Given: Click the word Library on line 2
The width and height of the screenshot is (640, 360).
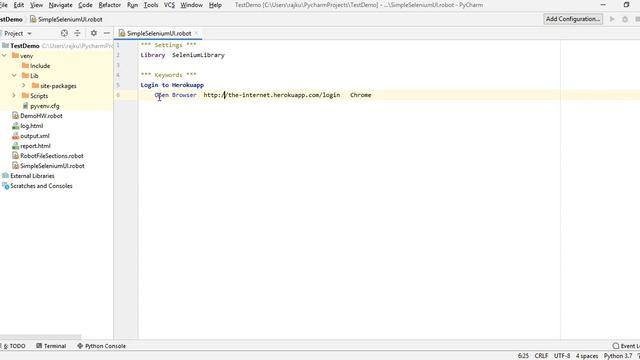Looking at the screenshot, I should pyautogui.click(x=153, y=55).
